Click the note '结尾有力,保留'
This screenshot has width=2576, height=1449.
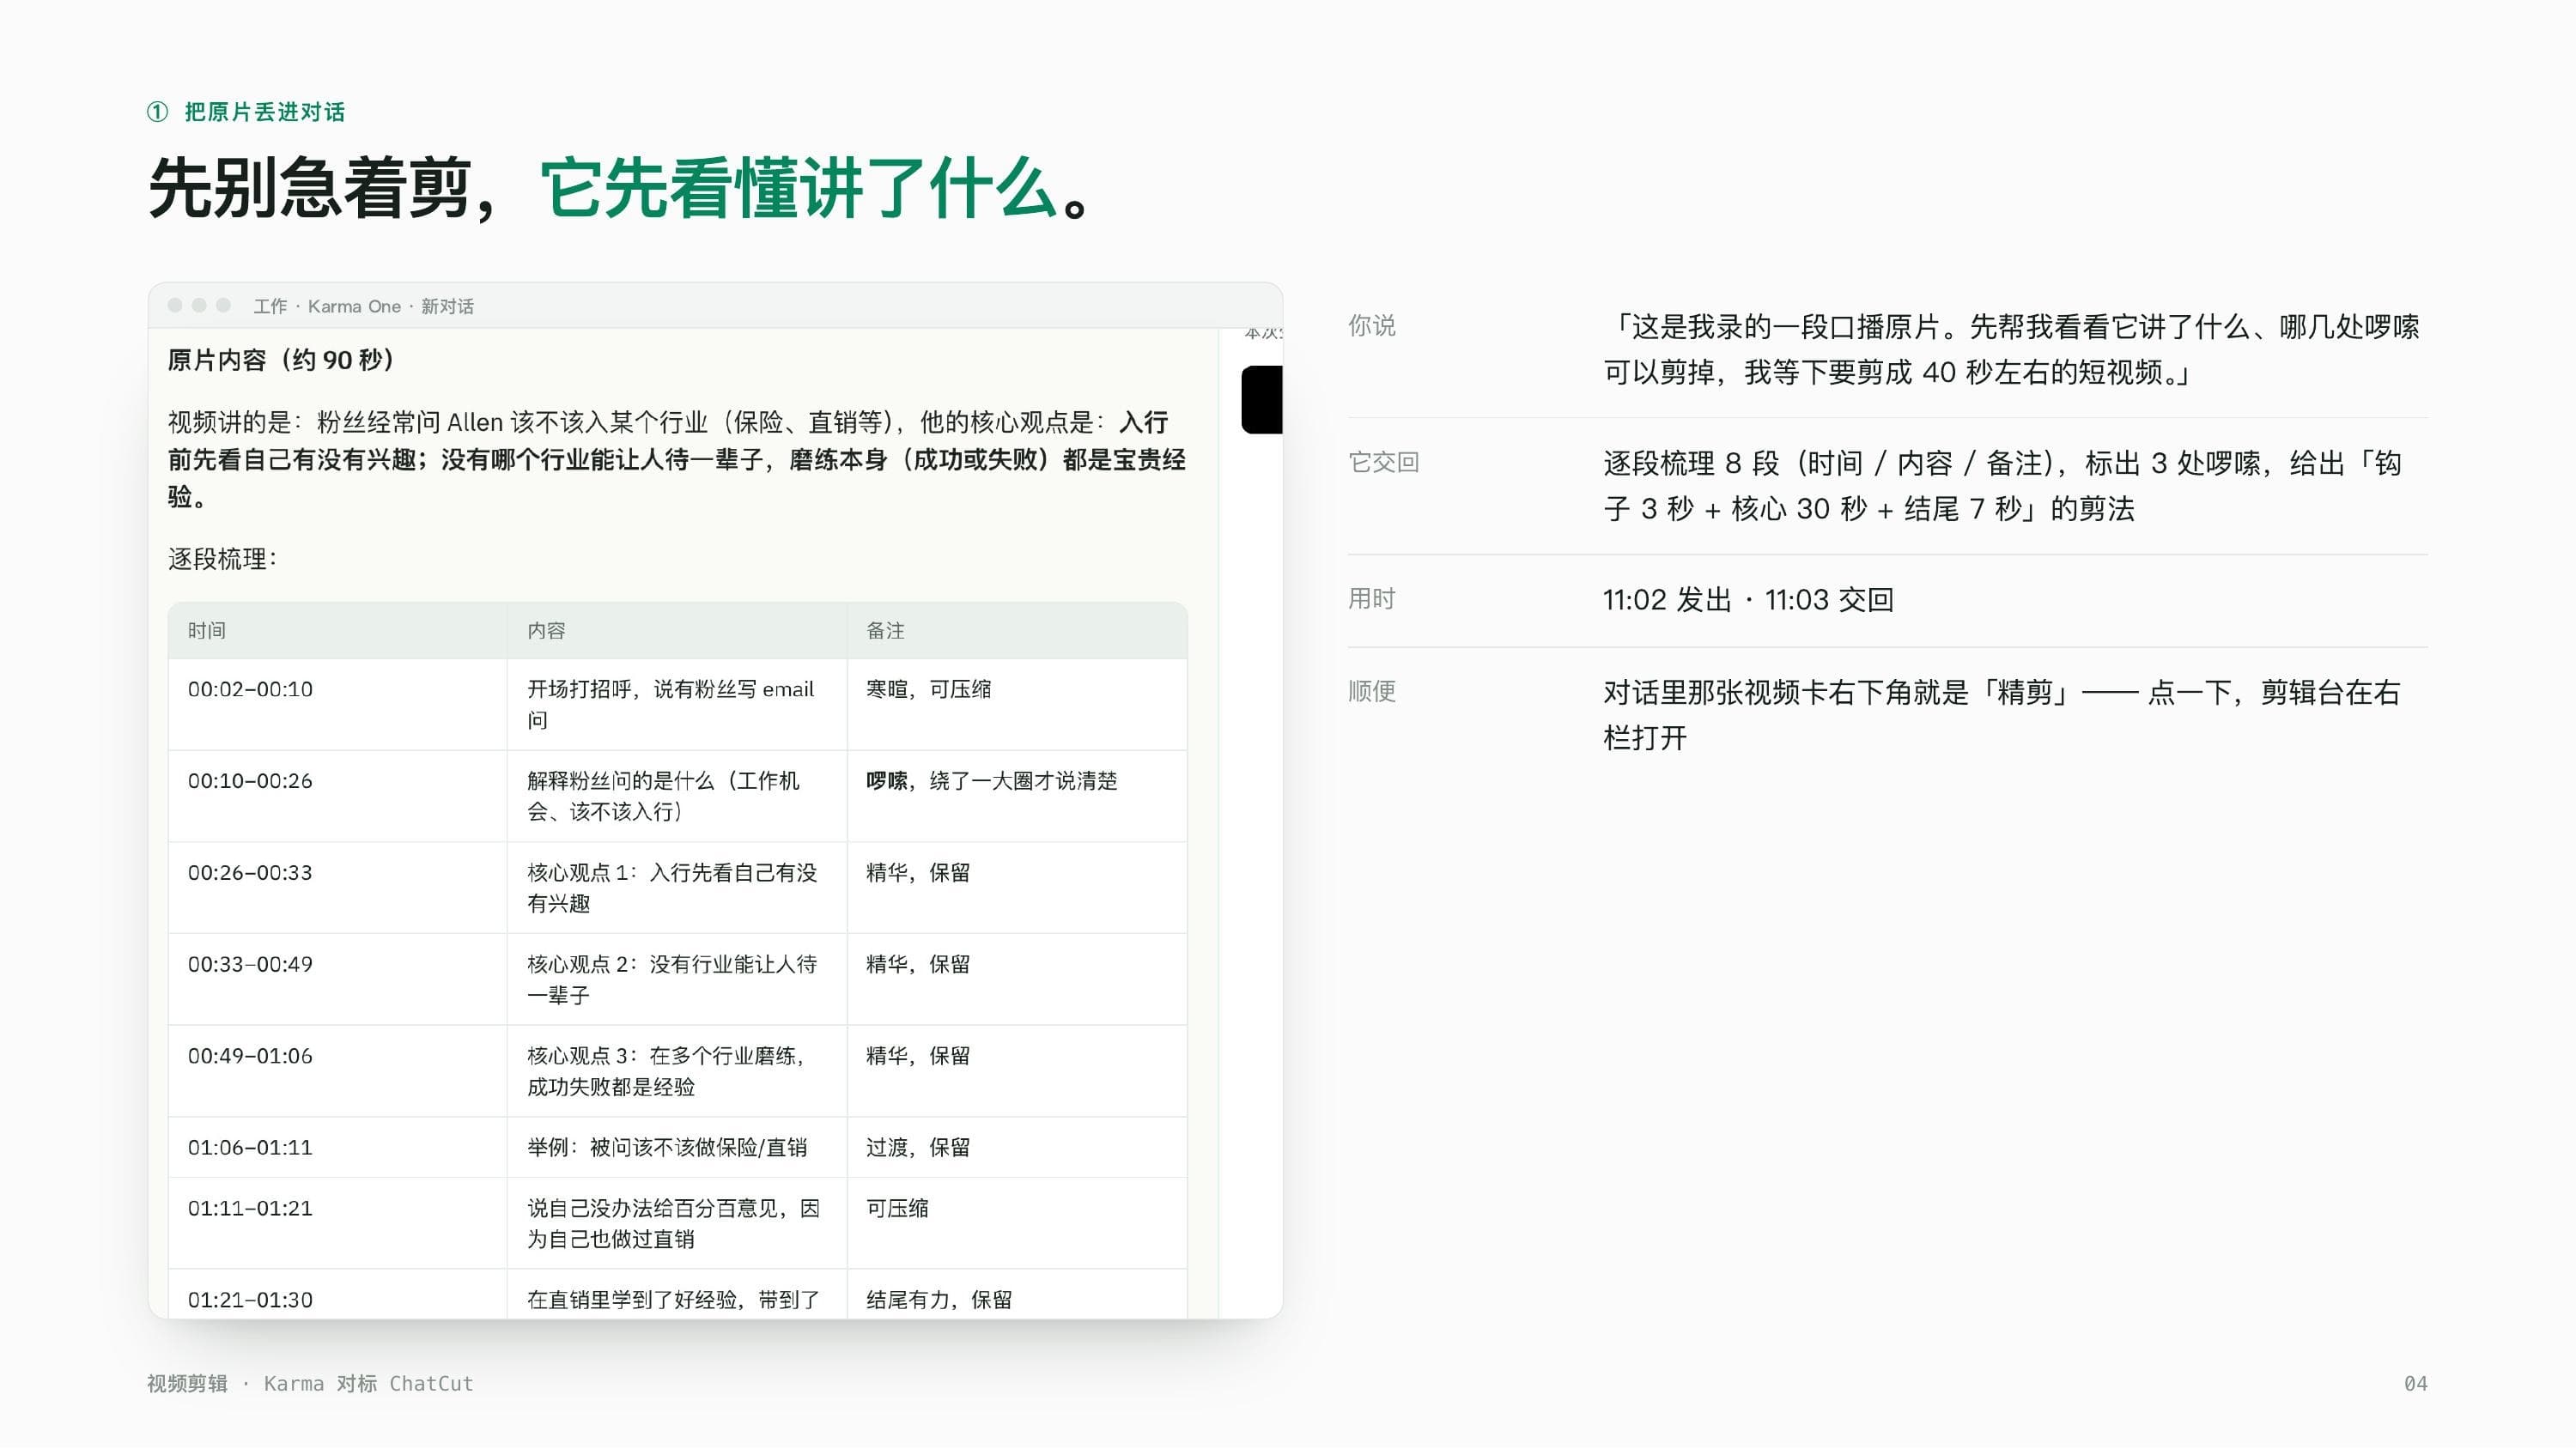coord(939,1301)
